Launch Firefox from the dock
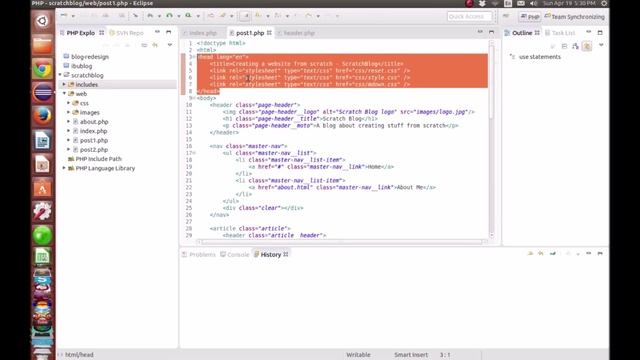This screenshot has width=640, height=360. [x=42, y=116]
